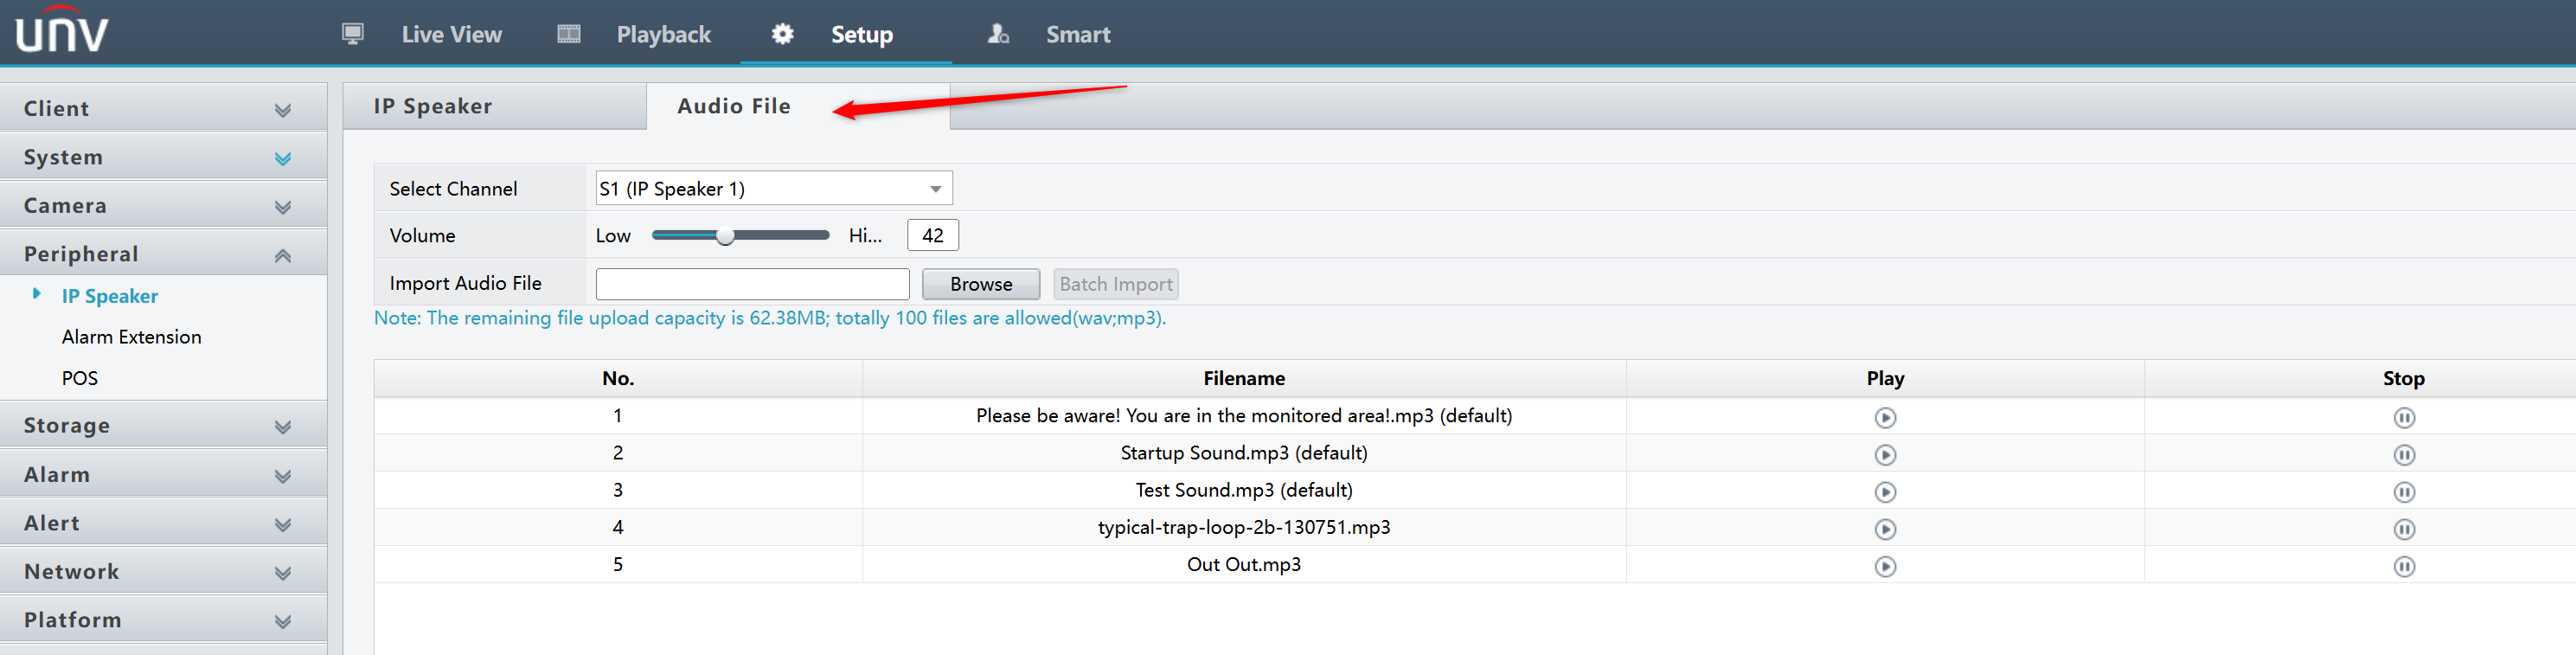The width and height of the screenshot is (2576, 655).
Task: Play typical-trap-loop-2b-130751.mp3
Action: click(1885, 529)
